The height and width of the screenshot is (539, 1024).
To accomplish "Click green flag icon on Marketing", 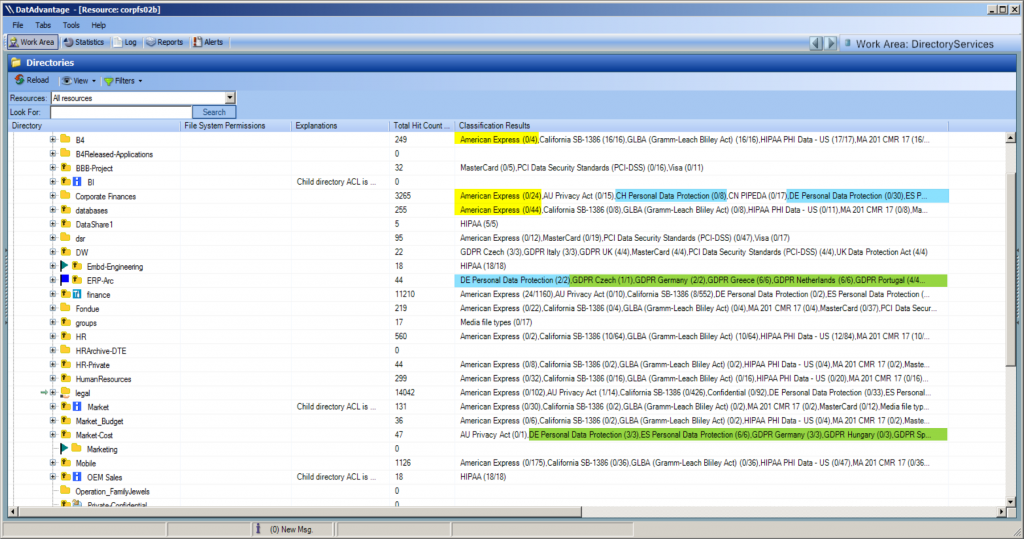I will (64, 449).
